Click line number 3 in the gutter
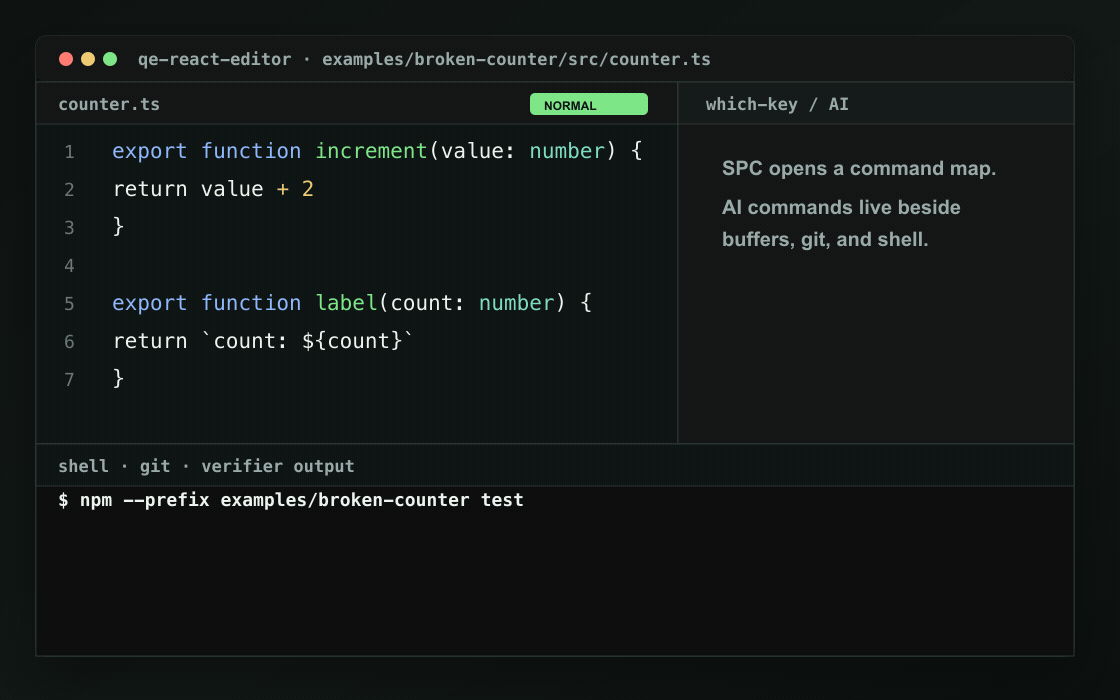 coord(69,227)
